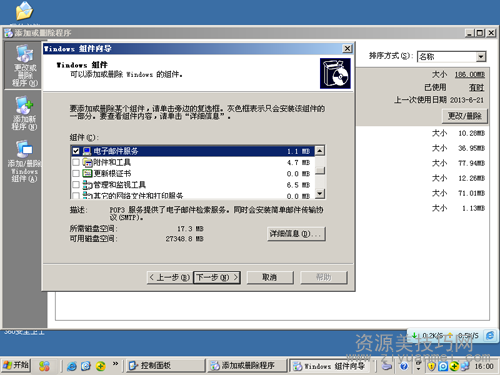Screen dimensions: 500x375
Task: Select the 电子邮件服务 row icon
Action: [87, 151]
